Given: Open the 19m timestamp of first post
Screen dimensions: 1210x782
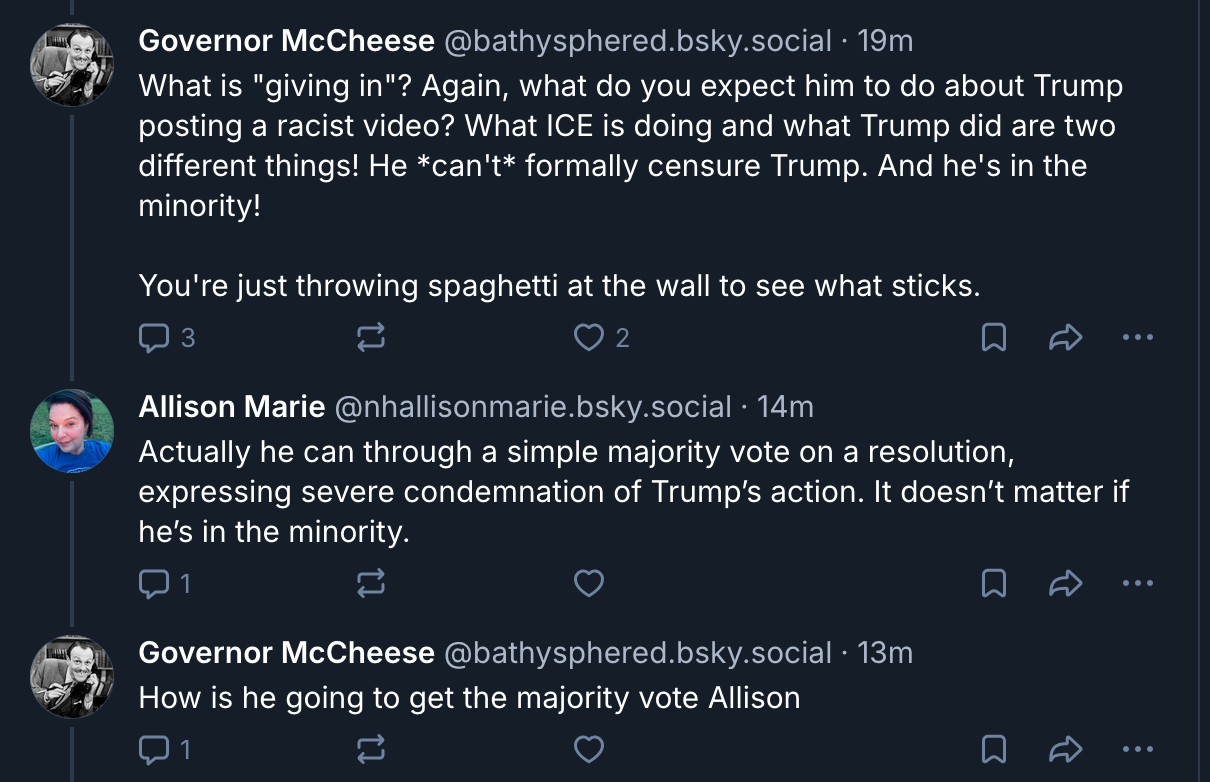Looking at the screenshot, I should point(885,41).
